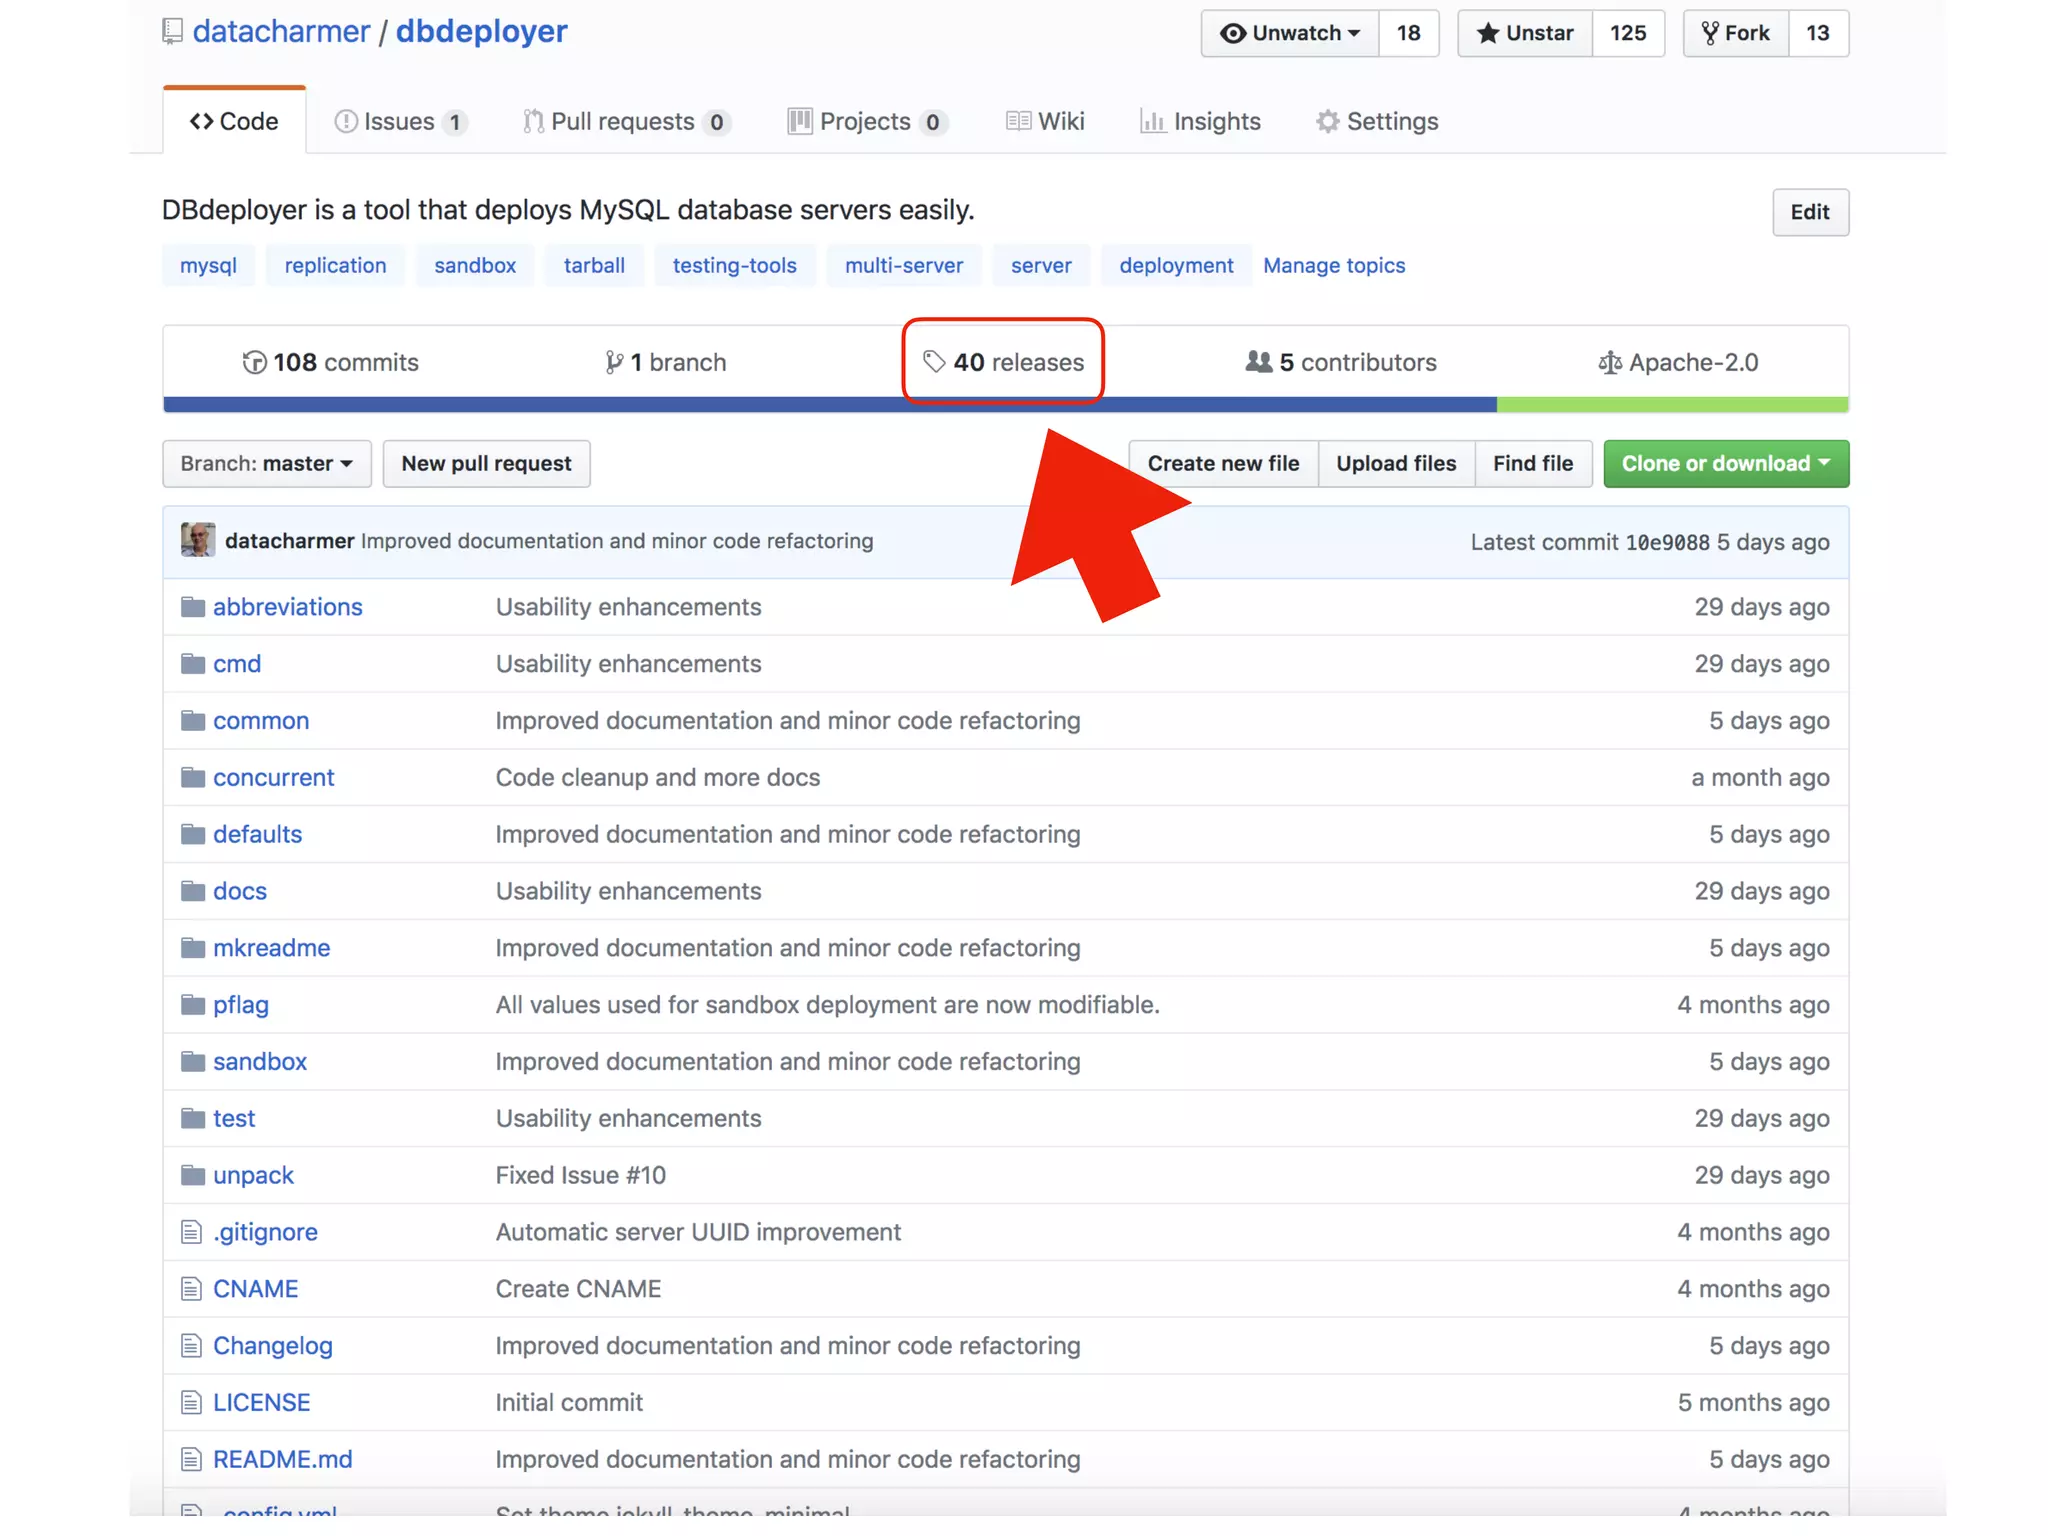Click the datacharmer avatar thumbnail

pyautogui.click(x=198, y=540)
